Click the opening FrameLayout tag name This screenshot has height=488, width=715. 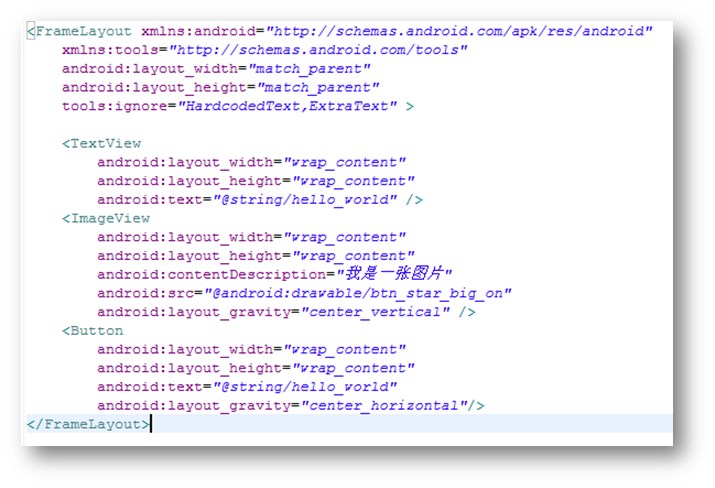pos(83,31)
